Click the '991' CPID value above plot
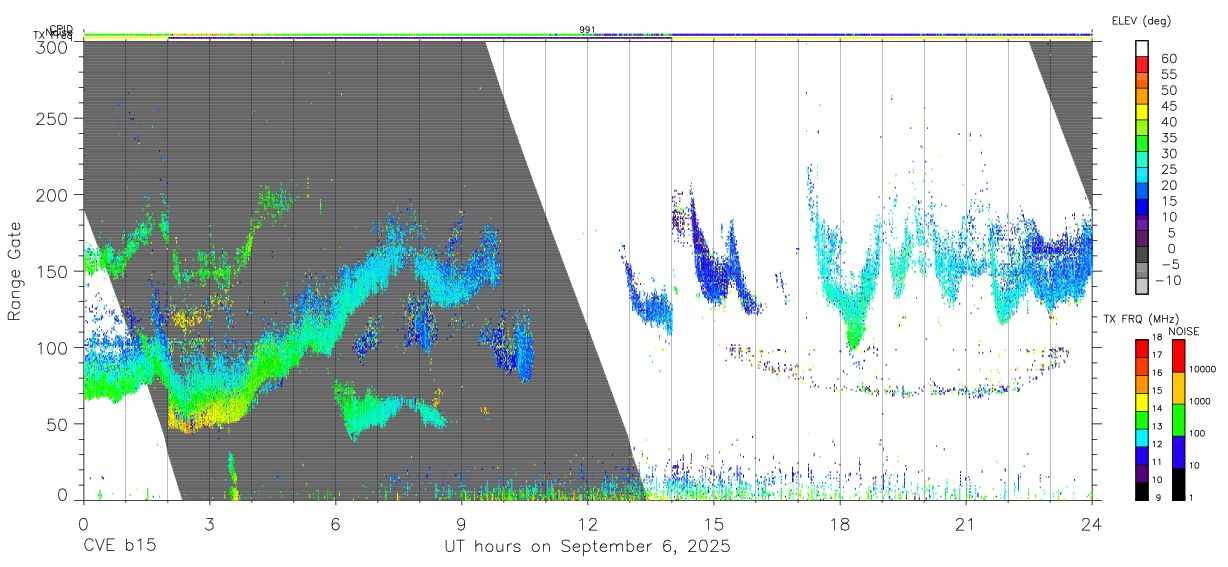Screen dimensions: 1228x567 tap(587, 30)
